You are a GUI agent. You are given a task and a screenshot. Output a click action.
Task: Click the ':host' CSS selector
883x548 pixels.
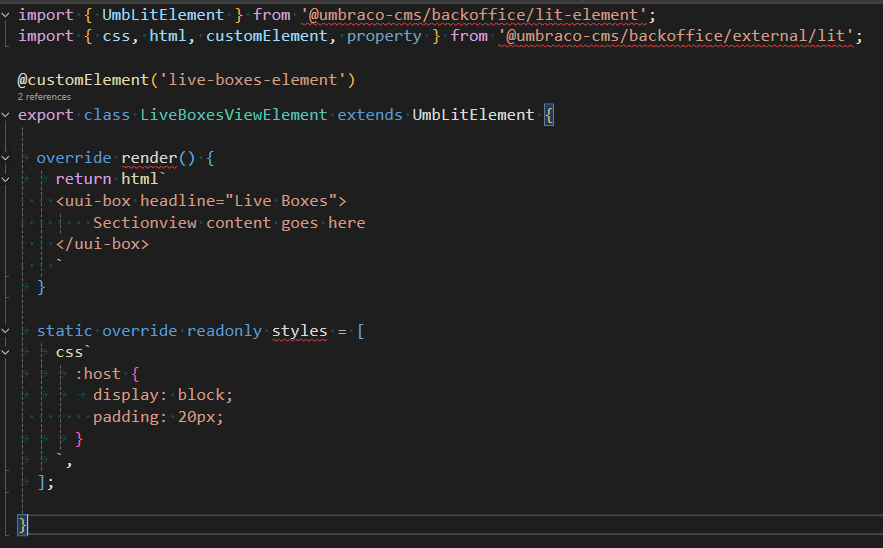click(x=97, y=374)
